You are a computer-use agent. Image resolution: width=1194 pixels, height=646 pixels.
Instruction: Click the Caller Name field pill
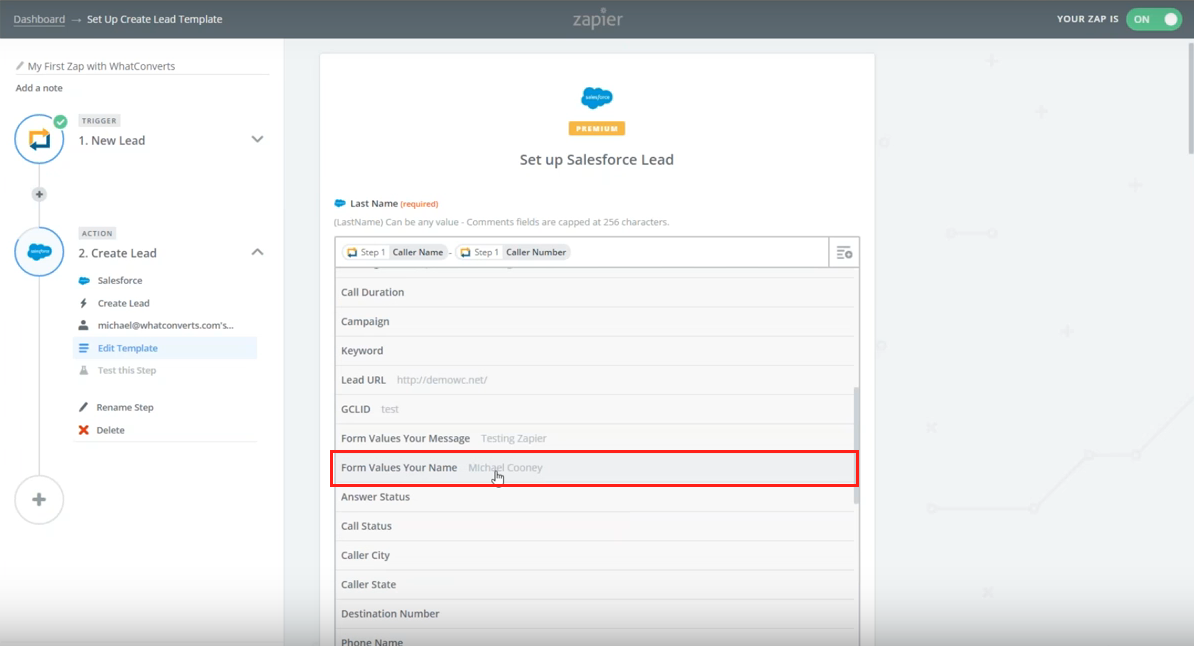click(x=394, y=252)
